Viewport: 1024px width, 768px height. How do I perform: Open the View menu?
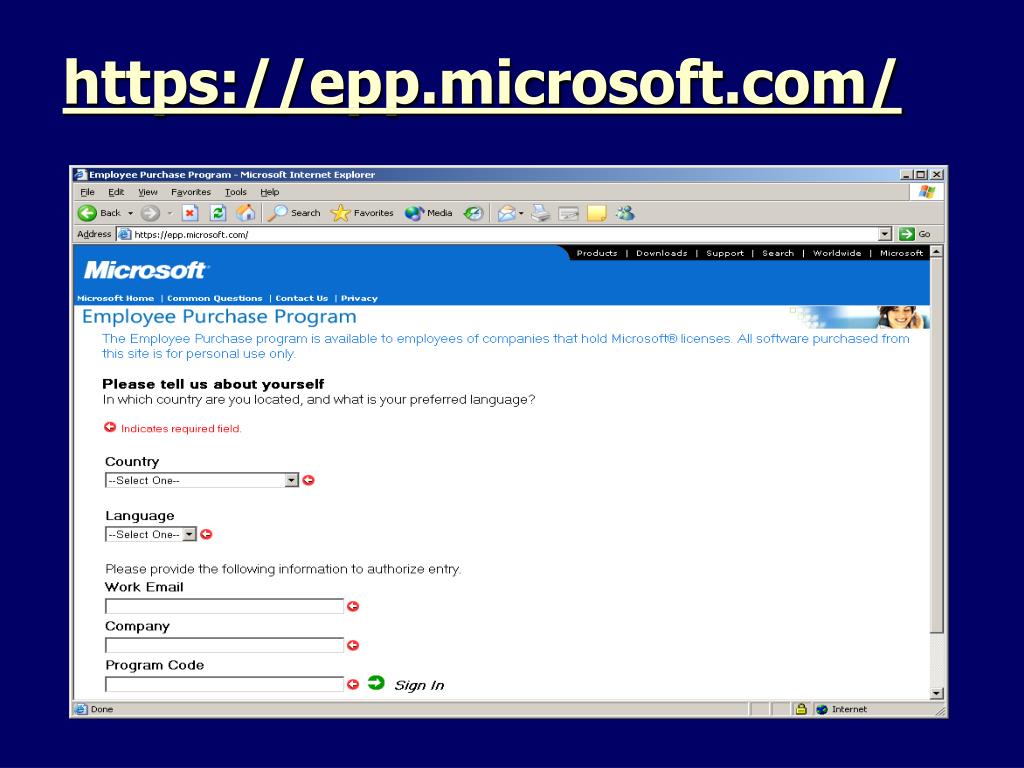(148, 192)
